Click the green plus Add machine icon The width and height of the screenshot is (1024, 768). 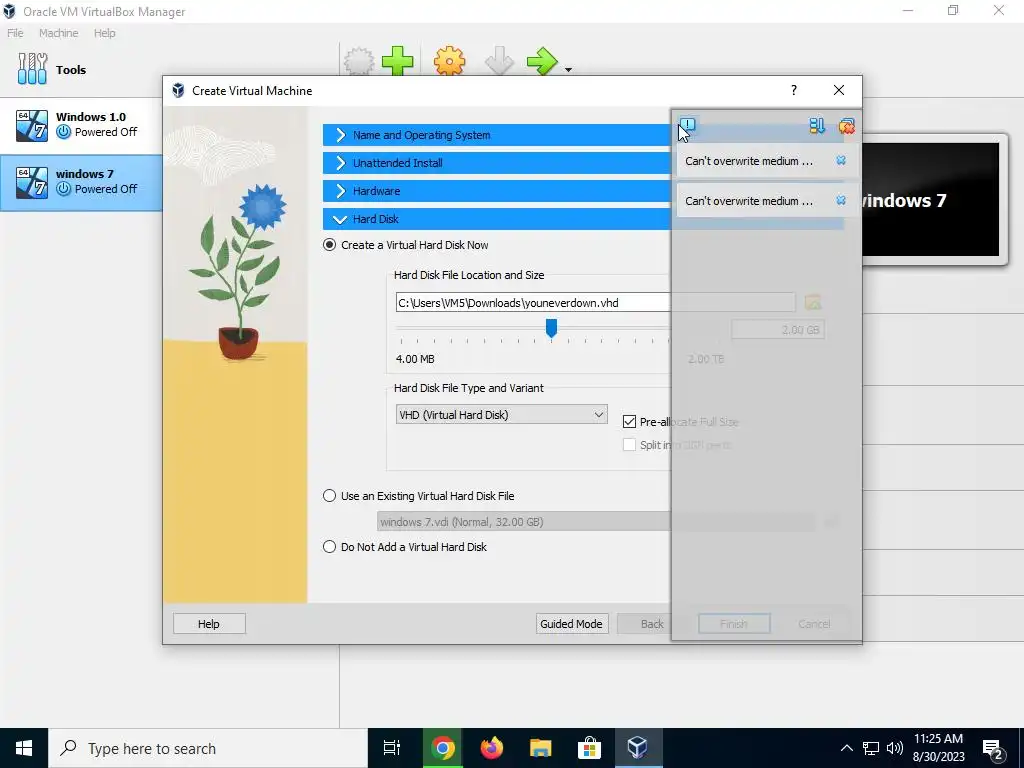point(398,62)
